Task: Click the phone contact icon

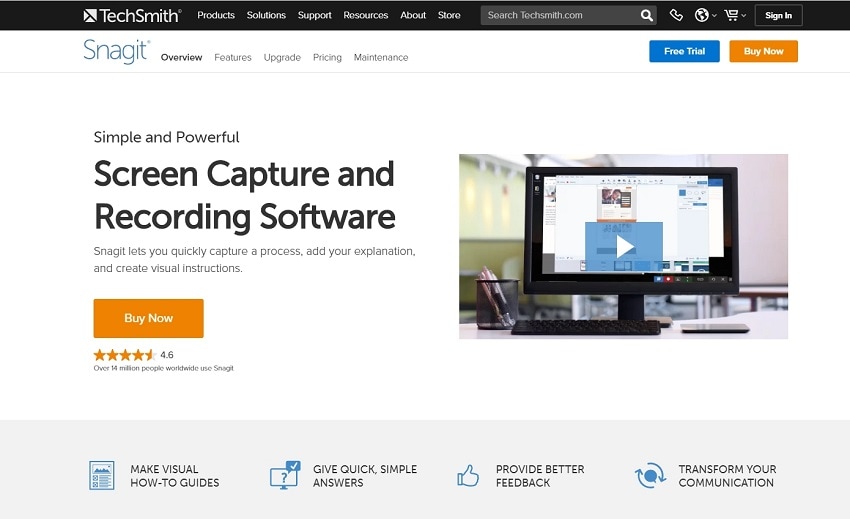Action: tap(676, 15)
